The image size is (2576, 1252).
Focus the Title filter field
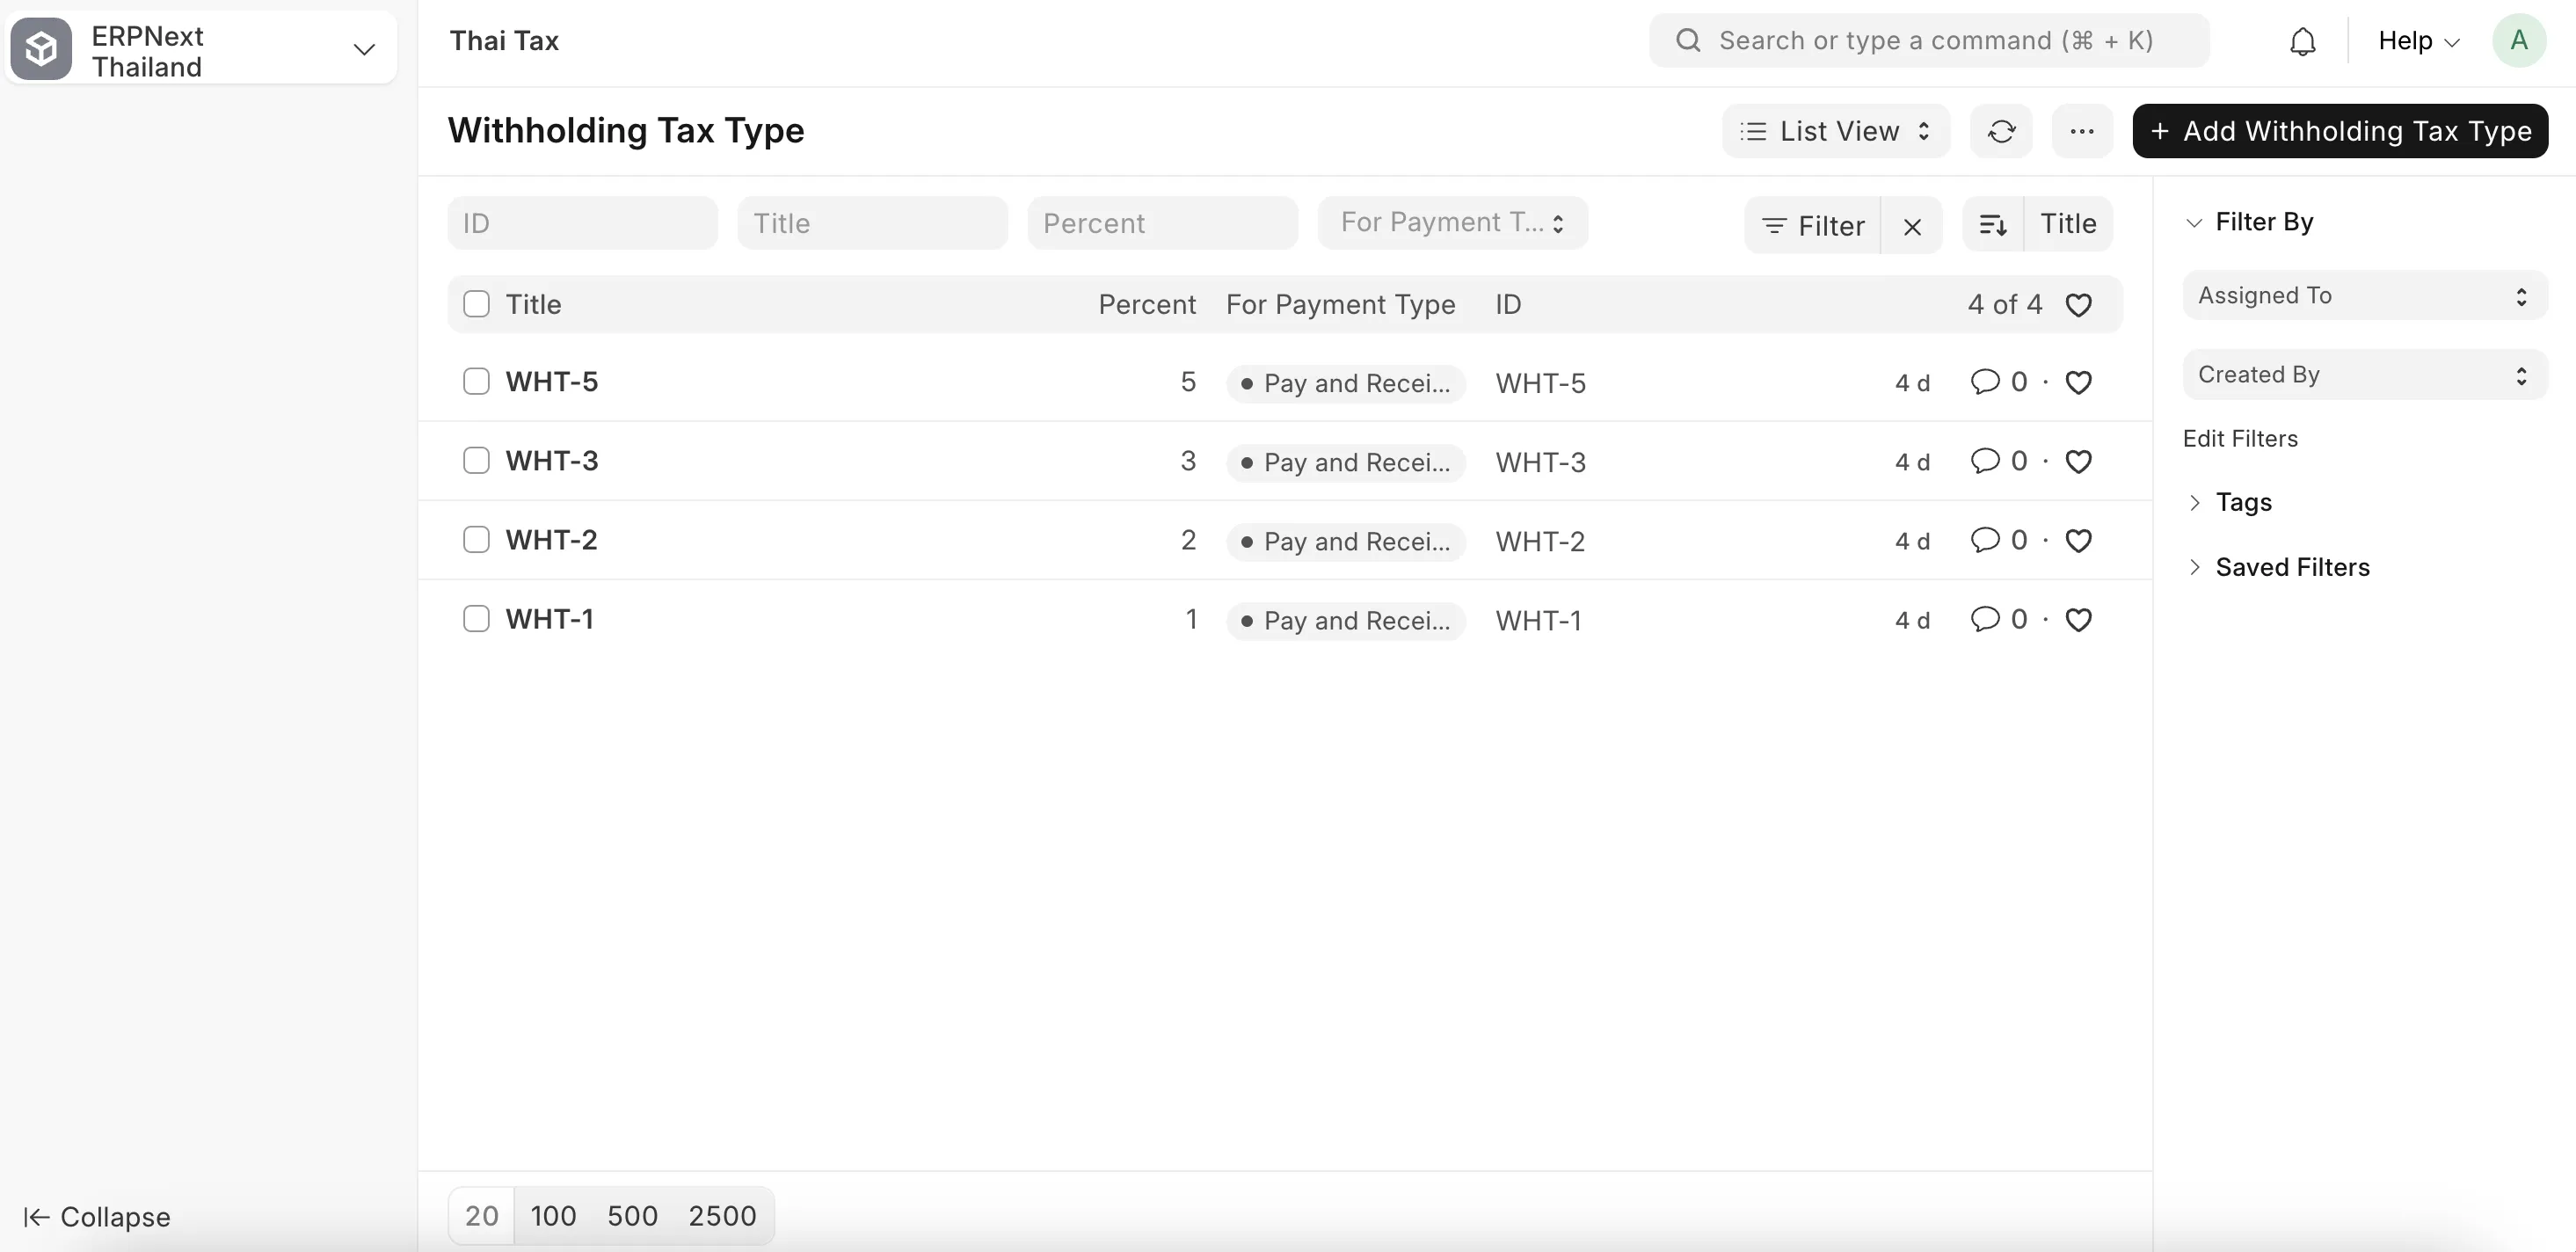pos(872,223)
